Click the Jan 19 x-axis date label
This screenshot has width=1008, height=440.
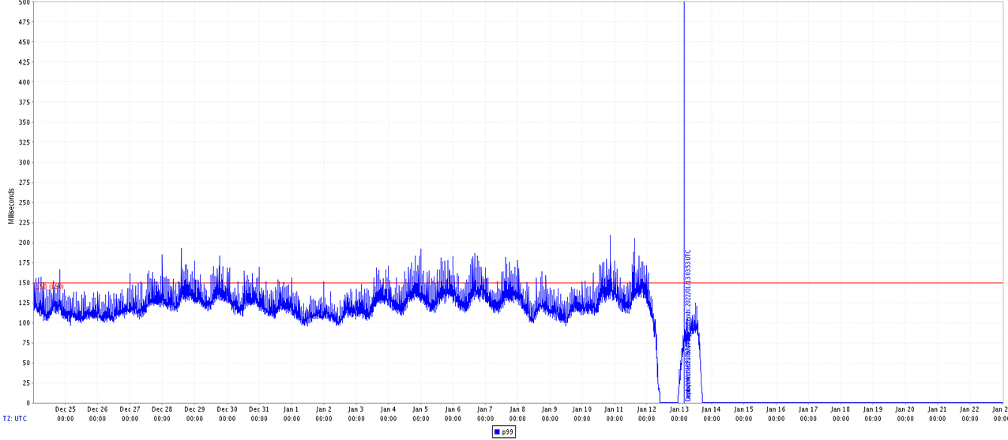tap(873, 409)
